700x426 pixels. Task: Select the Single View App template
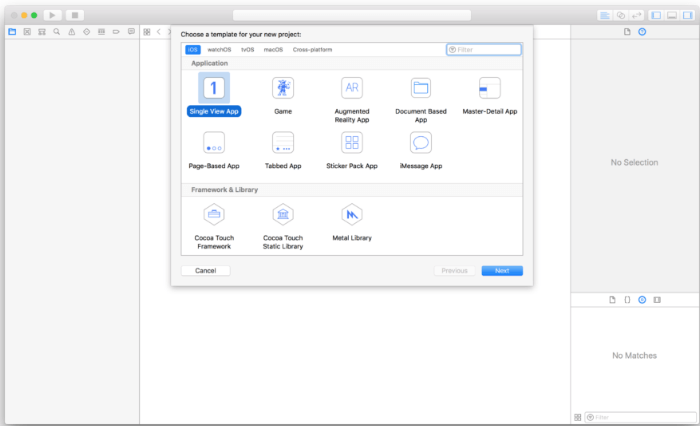pyautogui.click(x=214, y=90)
